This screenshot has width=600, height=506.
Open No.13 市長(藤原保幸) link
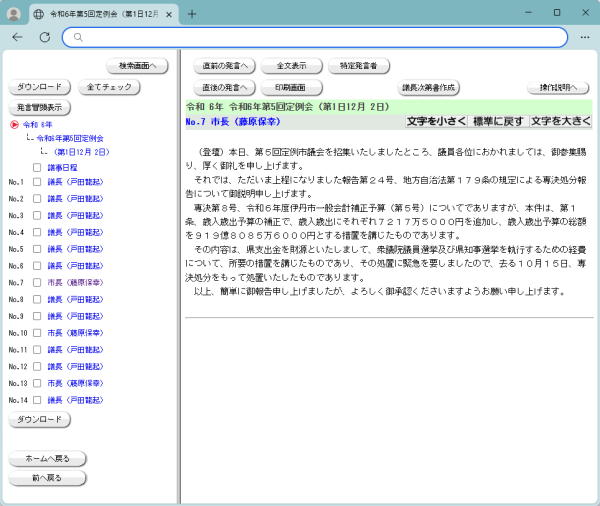pyautogui.click(x=75, y=383)
